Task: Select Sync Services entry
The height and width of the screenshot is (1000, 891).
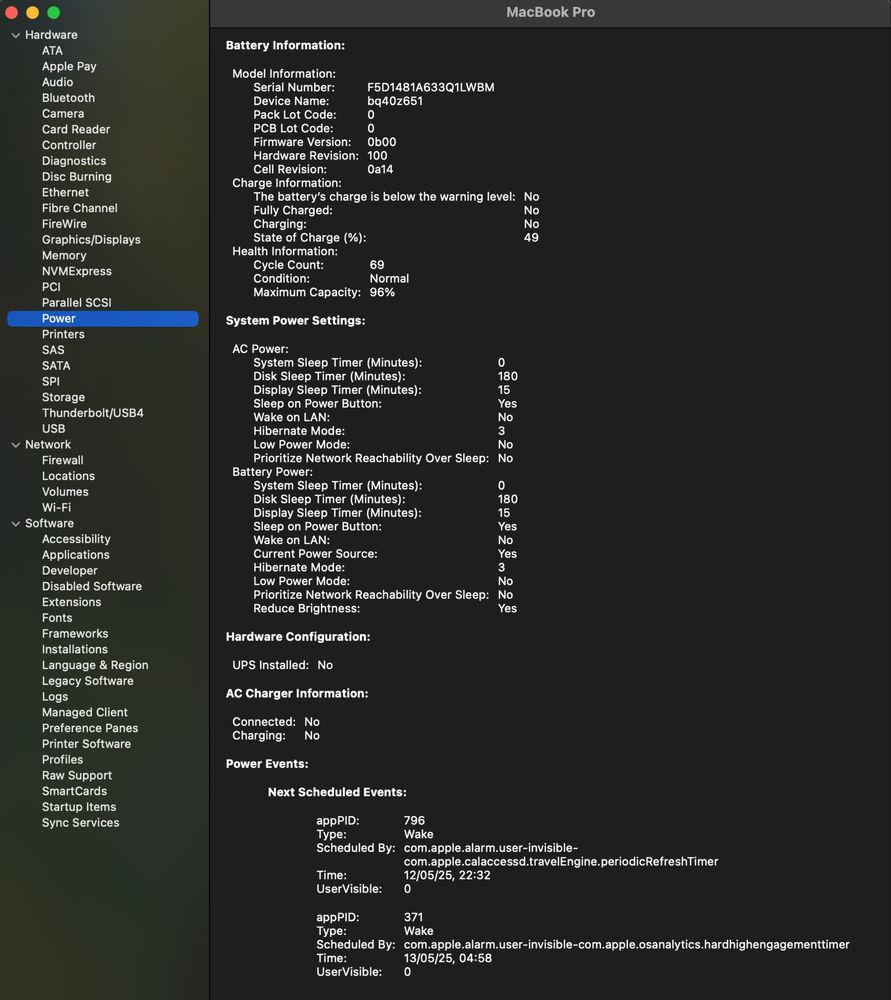Action: point(80,823)
